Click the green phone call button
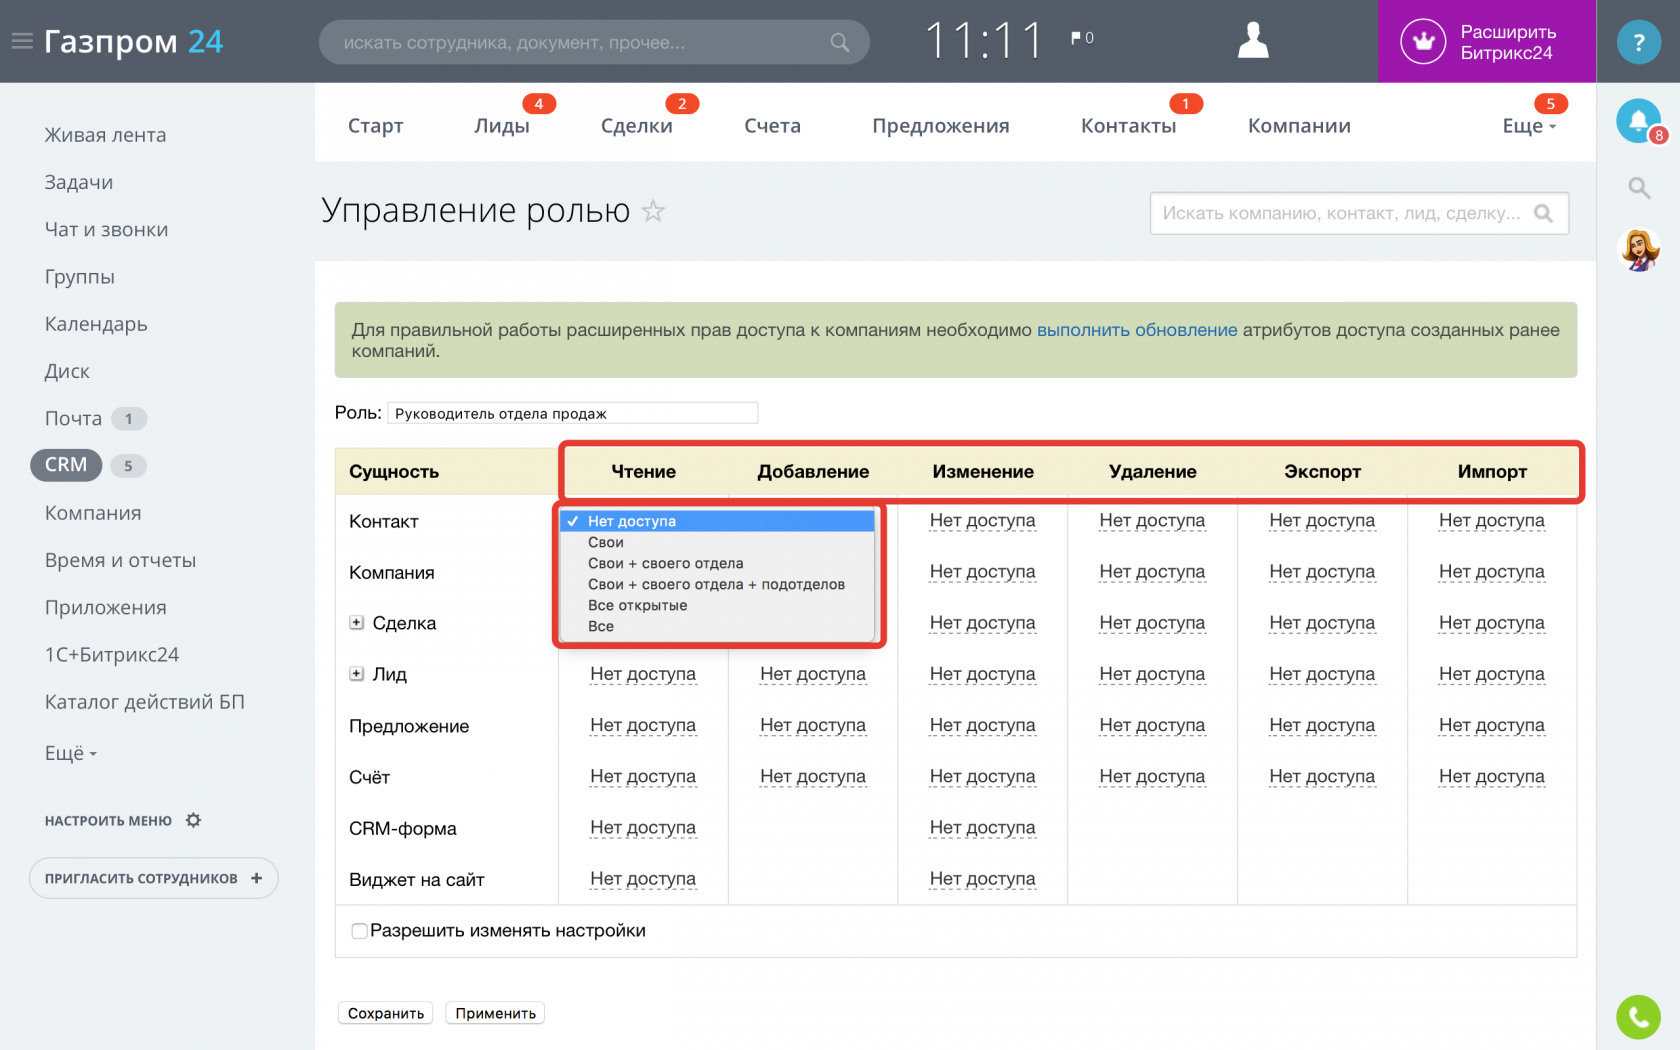This screenshot has height=1050, width=1680. [1638, 1017]
